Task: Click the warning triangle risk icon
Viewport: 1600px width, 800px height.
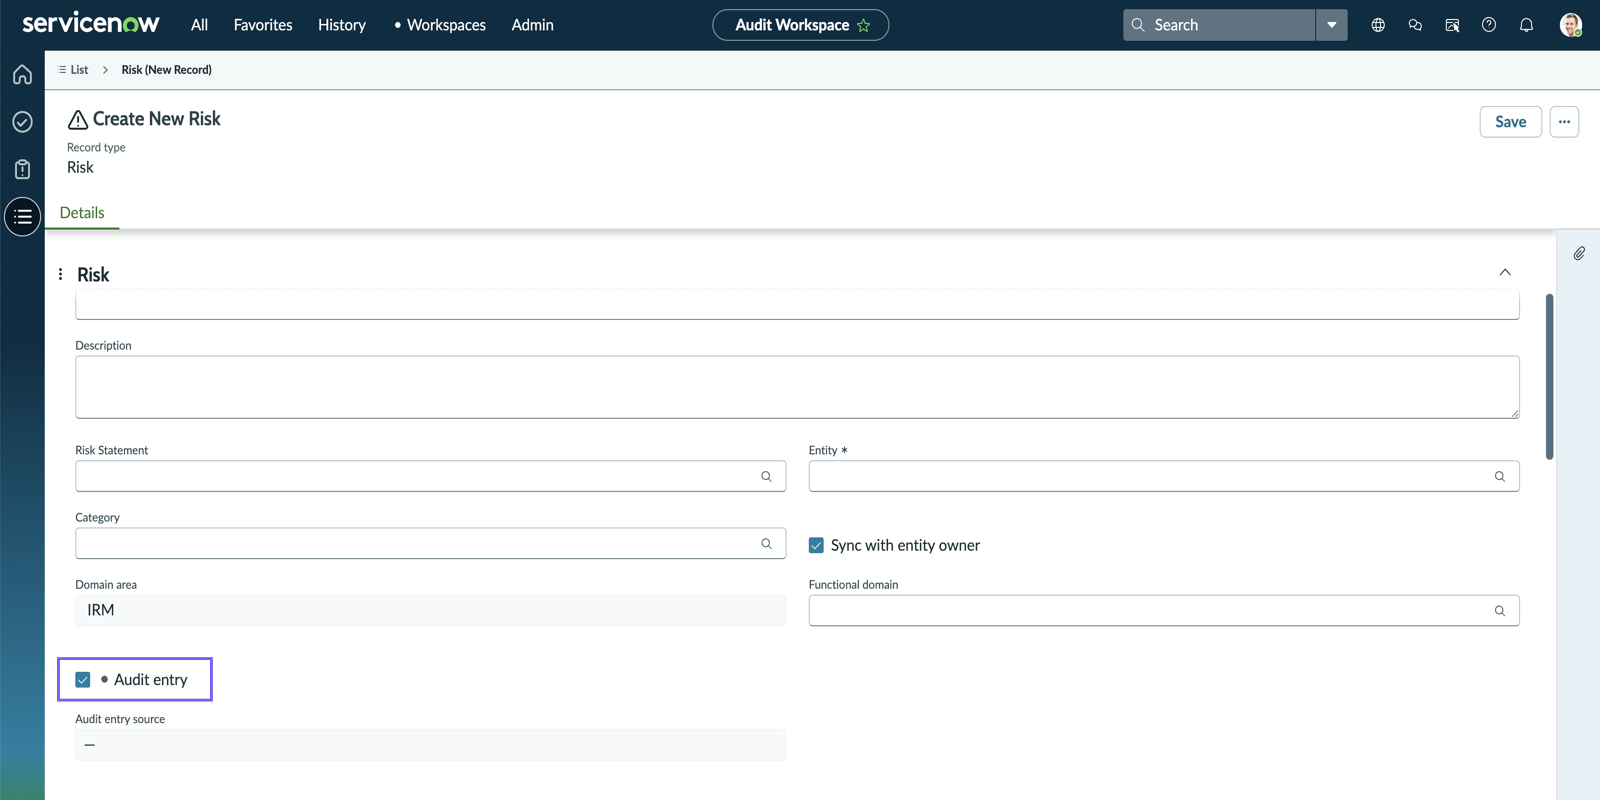Action: tap(78, 120)
